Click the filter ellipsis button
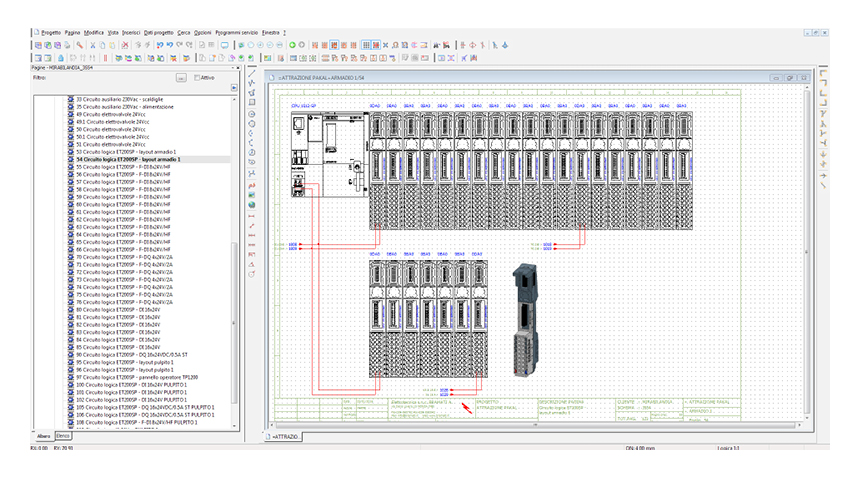 [181, 78]
